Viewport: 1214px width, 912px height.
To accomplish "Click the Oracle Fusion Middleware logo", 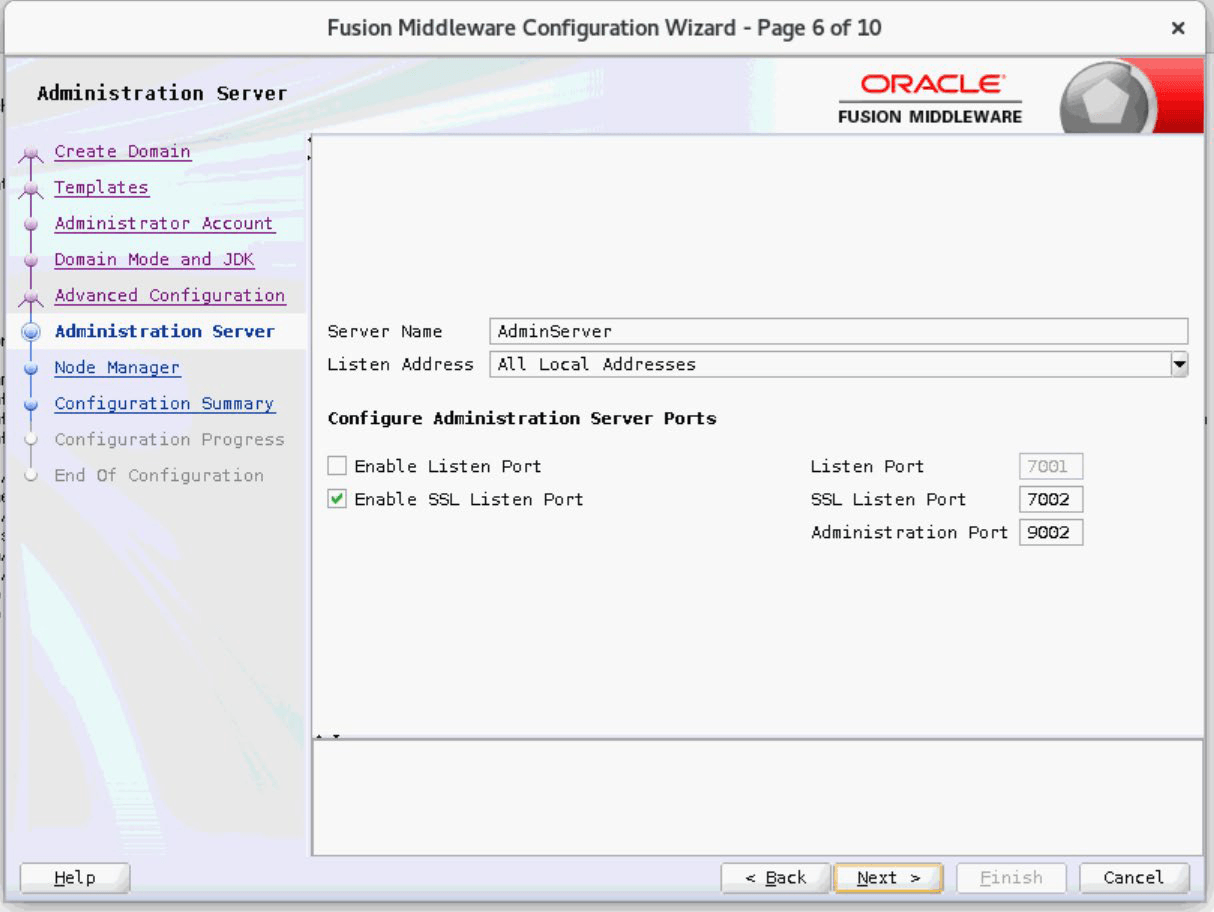I will pos(931,98).
